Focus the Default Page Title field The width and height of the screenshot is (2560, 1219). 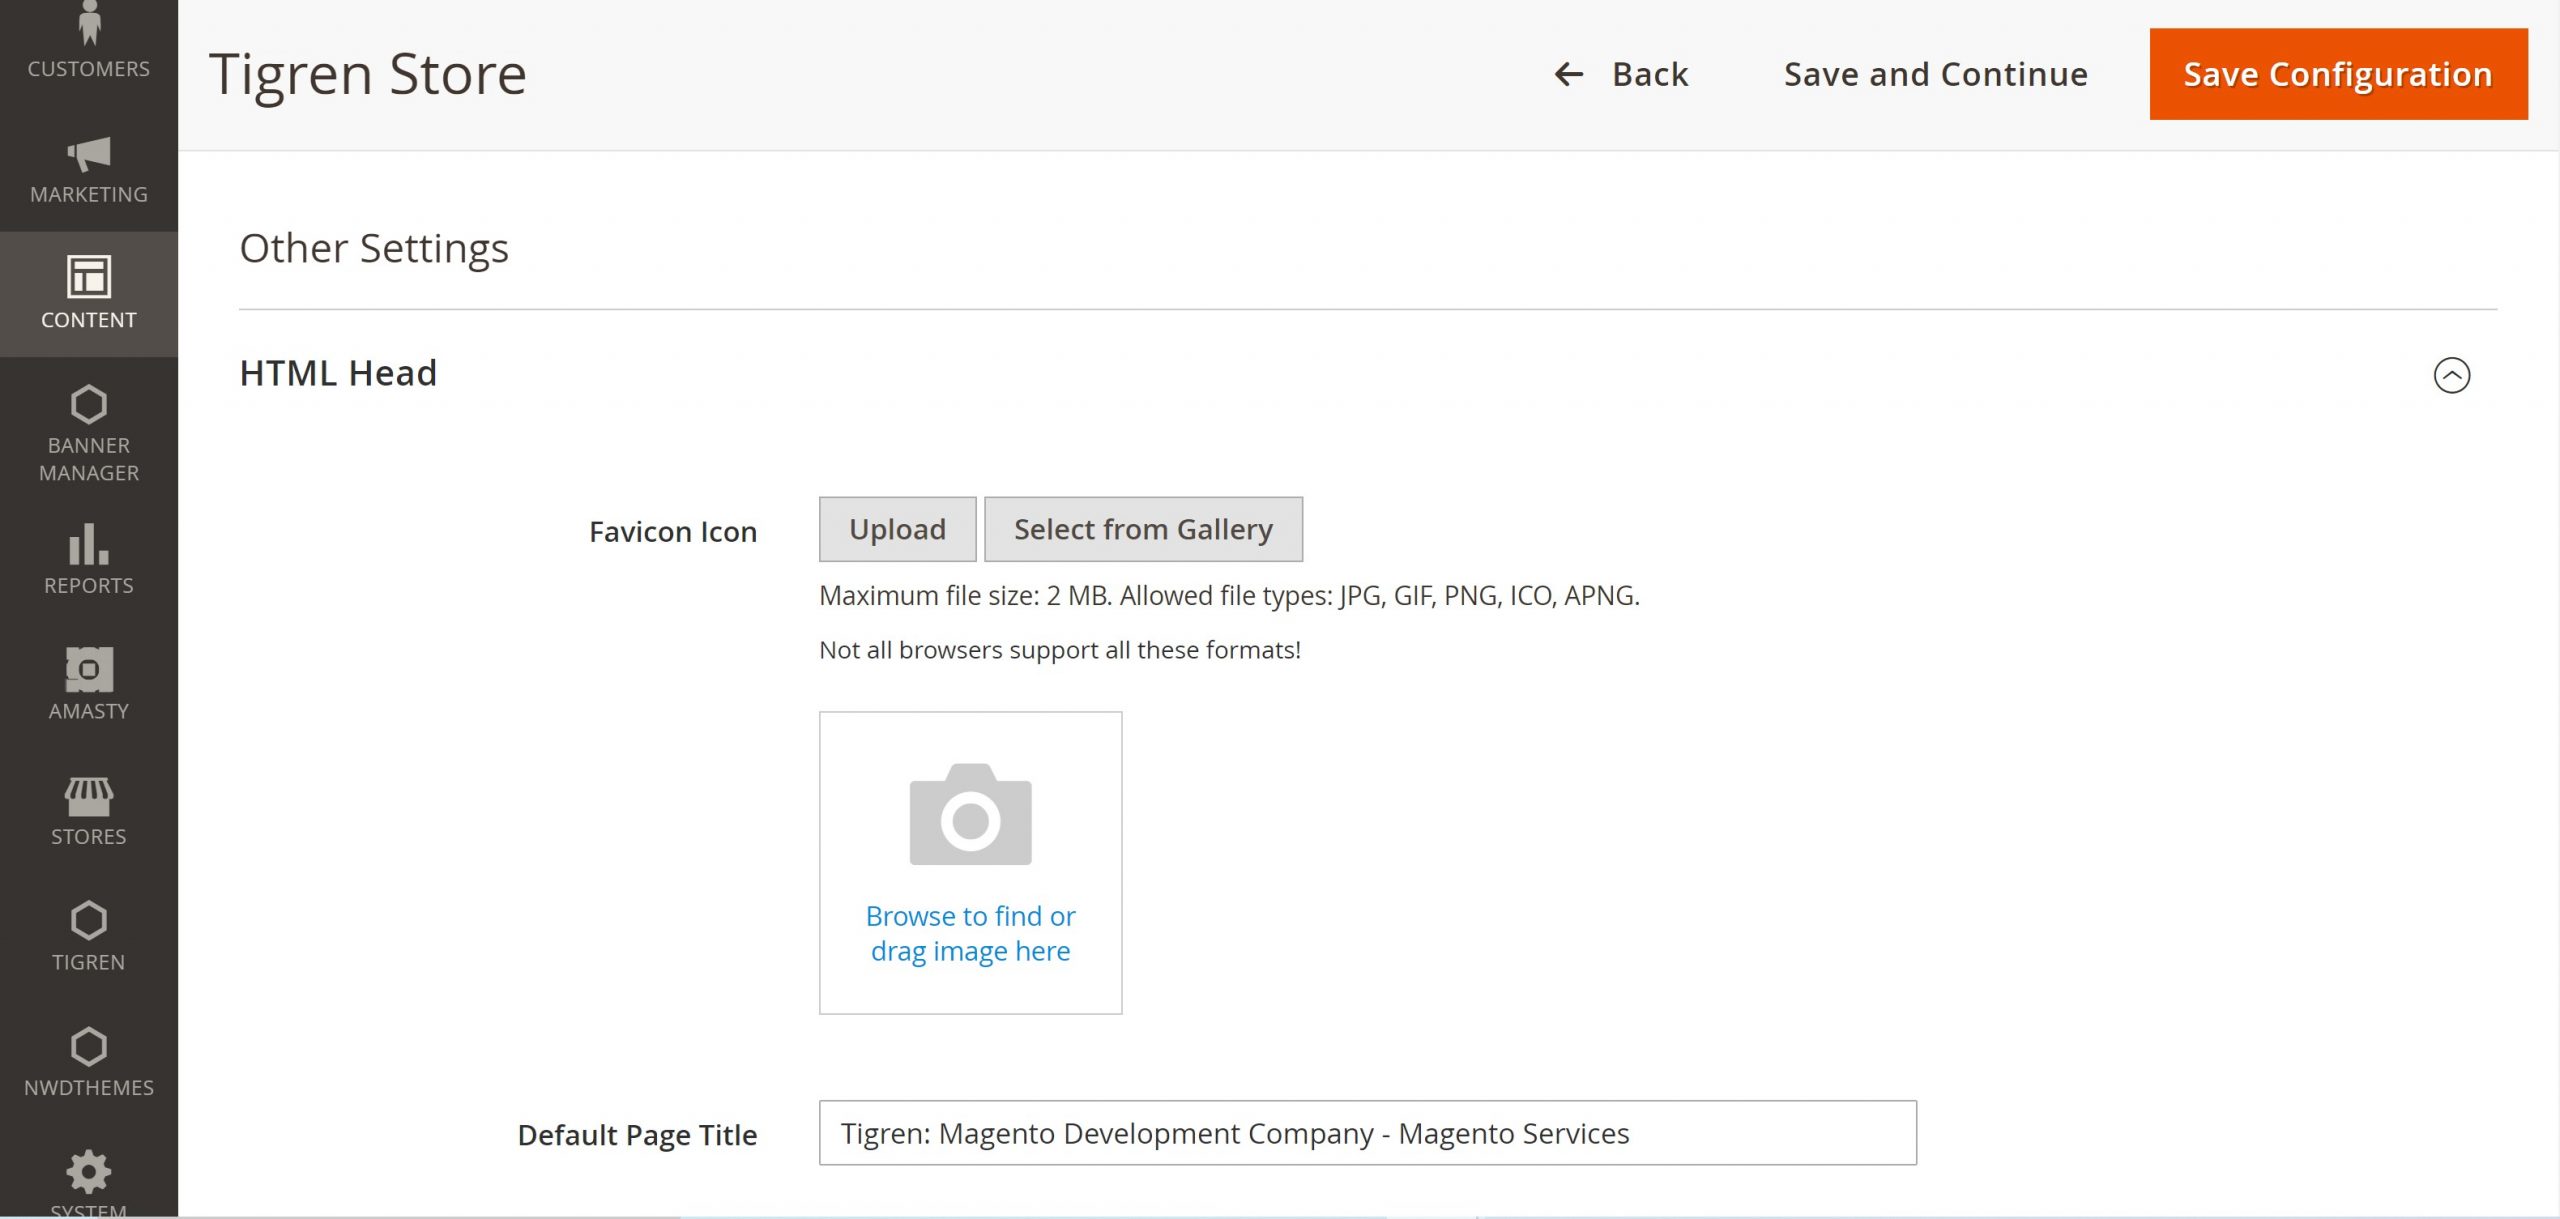point(1367,1133)
